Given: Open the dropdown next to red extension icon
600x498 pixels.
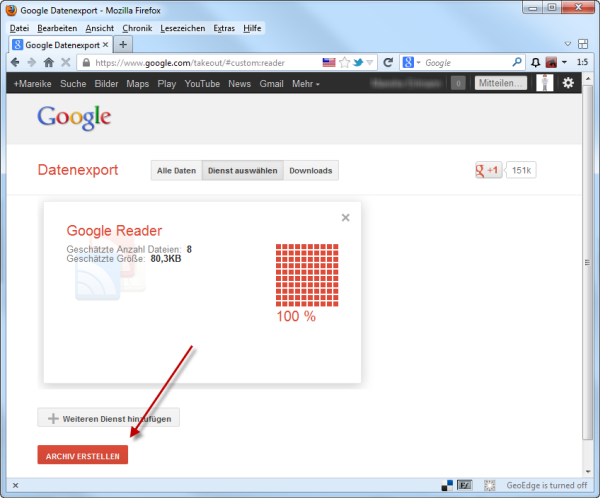Looking at the screenshot, I should (564, 62).
